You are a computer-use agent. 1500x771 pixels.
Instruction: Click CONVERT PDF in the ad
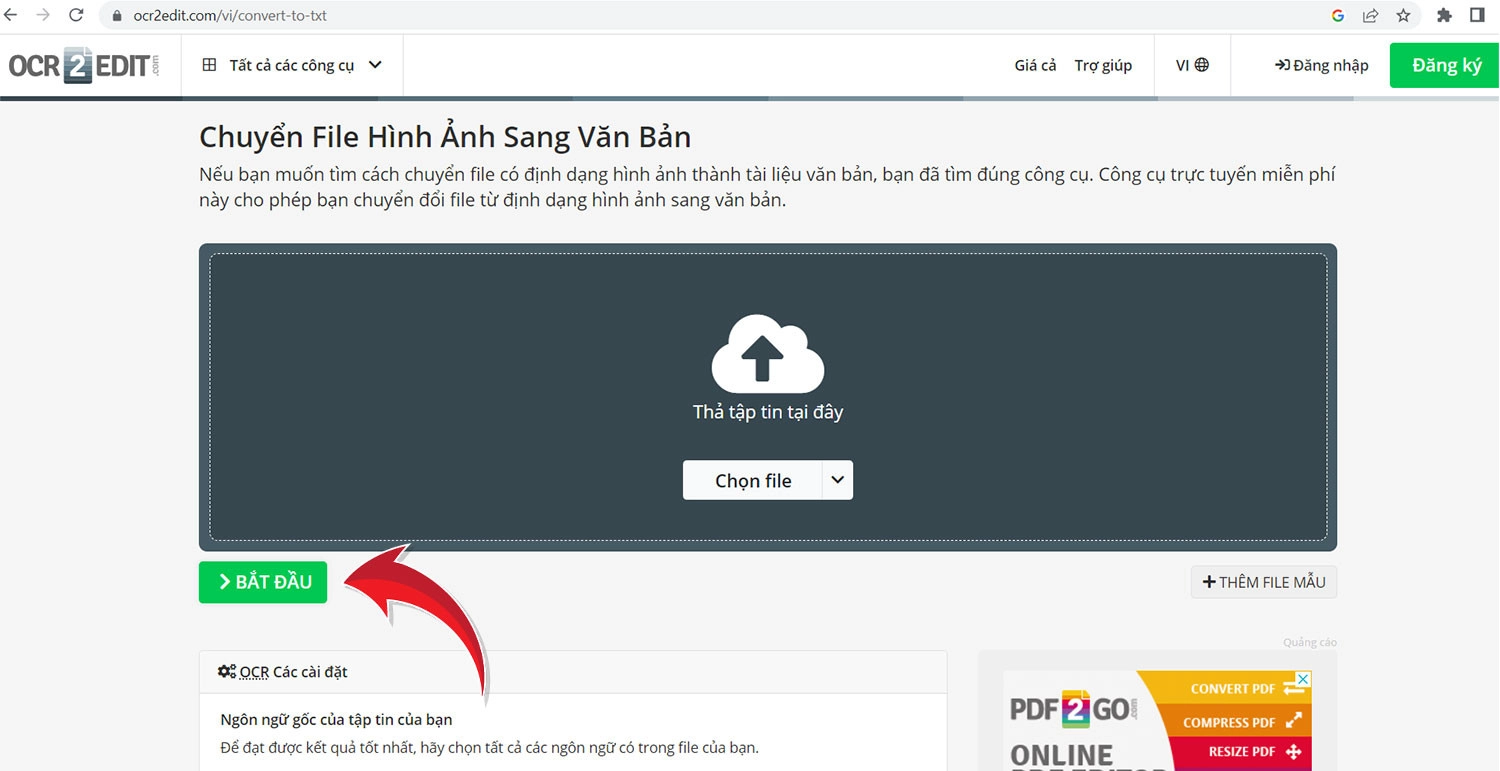point(1233,689)
